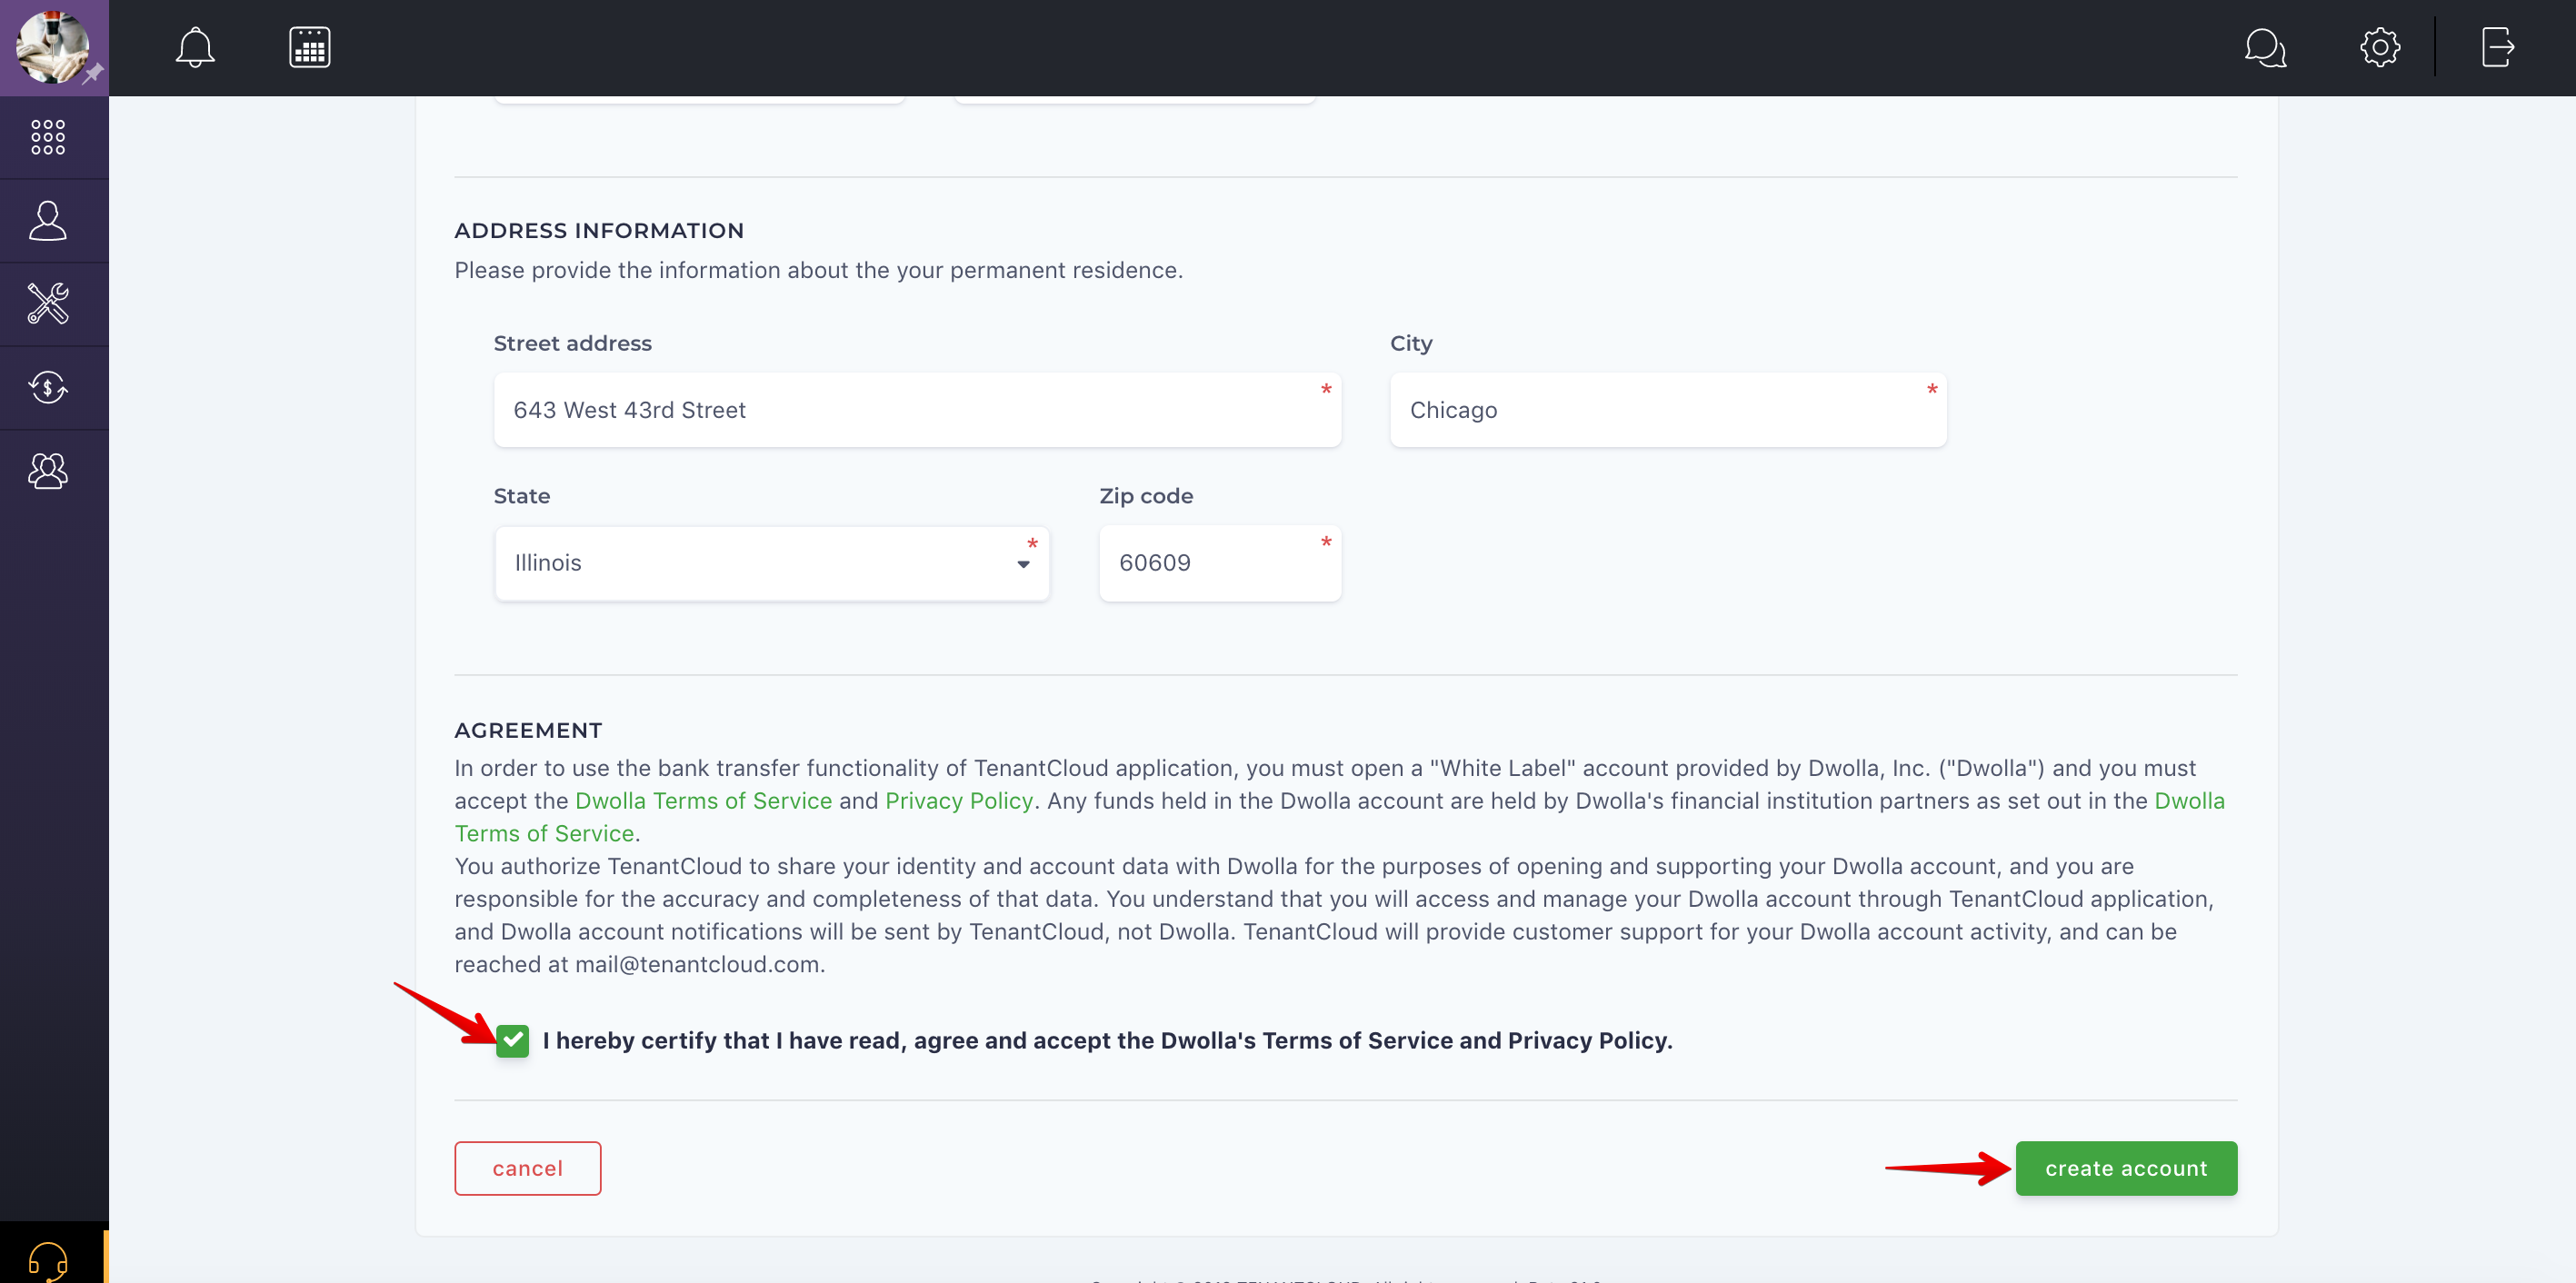Open the dashboard grid icon in sidebar
Viewport: 2576px width, 1283px height.
tap(48, 137)
